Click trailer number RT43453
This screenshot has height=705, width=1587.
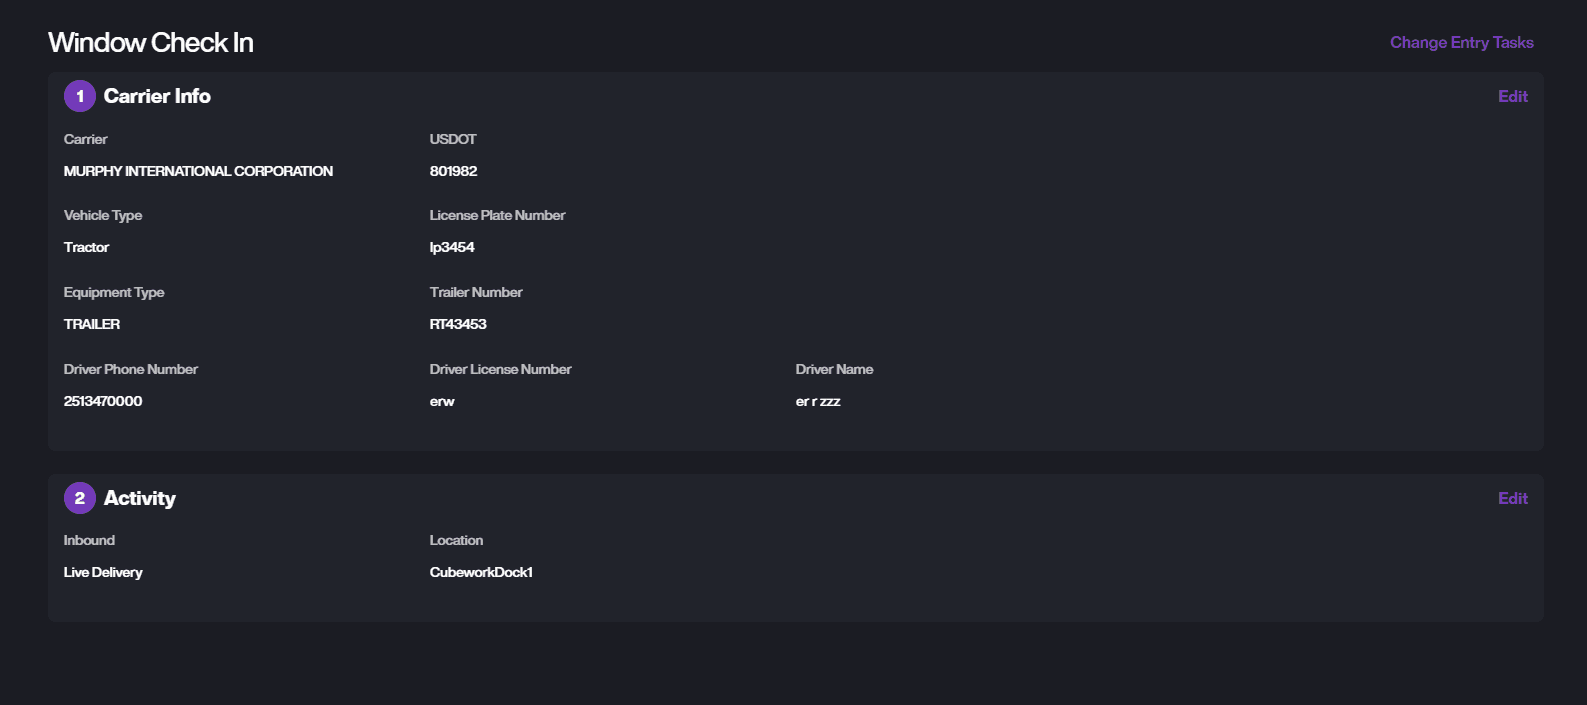[x=458, y=324]
